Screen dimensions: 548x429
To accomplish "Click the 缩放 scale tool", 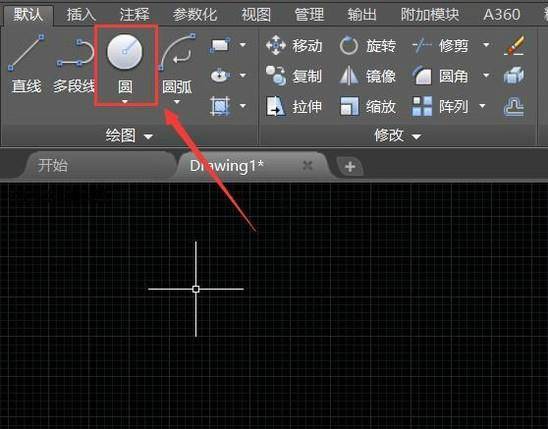I will pyautogui.click(x=367, y=106).
